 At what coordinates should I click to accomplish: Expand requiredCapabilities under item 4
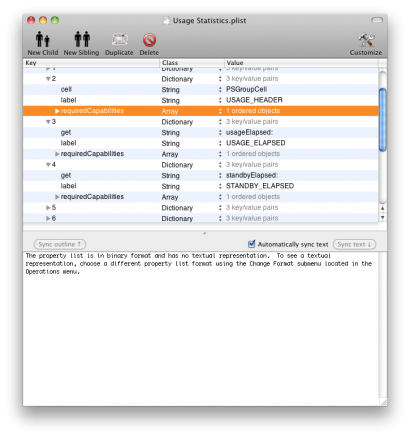(x=57, y=197)
